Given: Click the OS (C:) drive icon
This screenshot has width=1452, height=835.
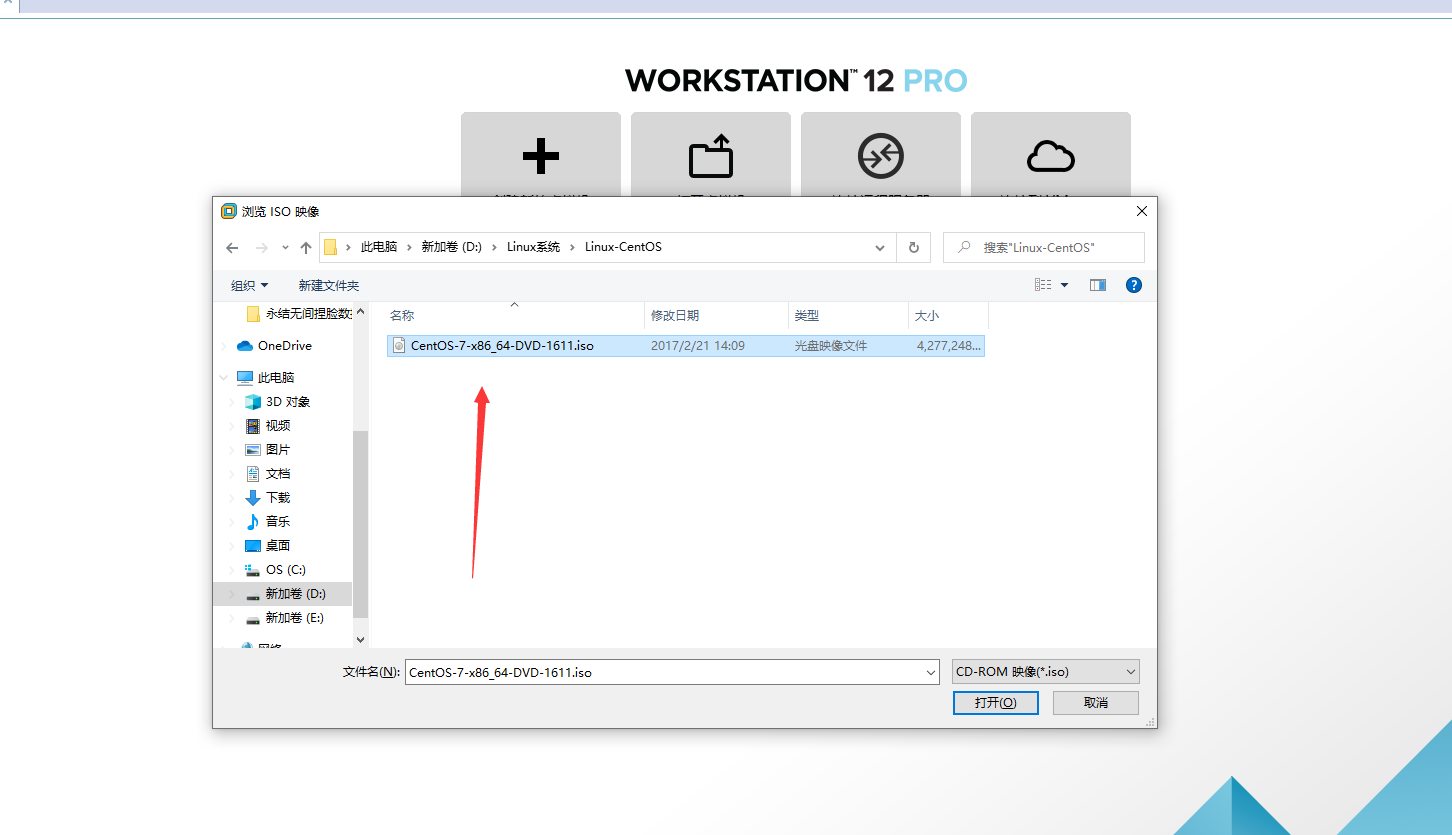Looking at the screenshot, I should coord(253,570).
